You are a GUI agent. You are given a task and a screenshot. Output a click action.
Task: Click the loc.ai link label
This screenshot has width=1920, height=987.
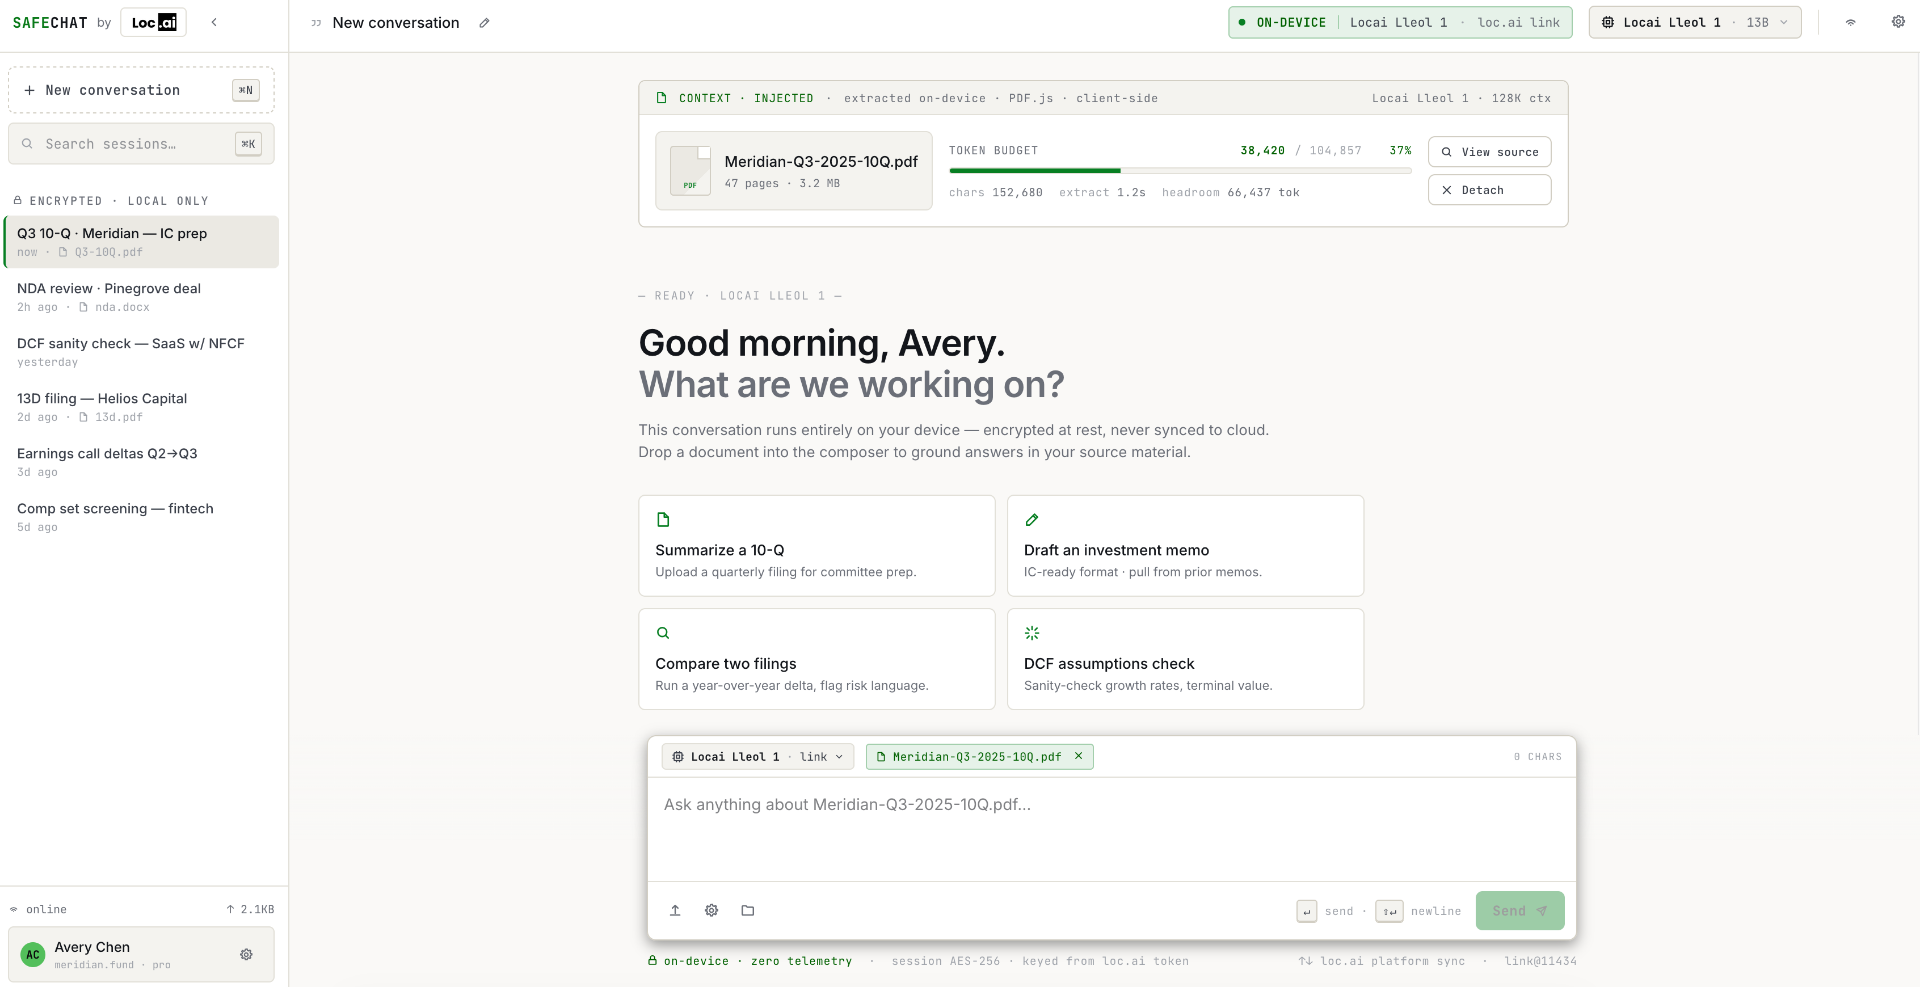[x=1518, y=22]
